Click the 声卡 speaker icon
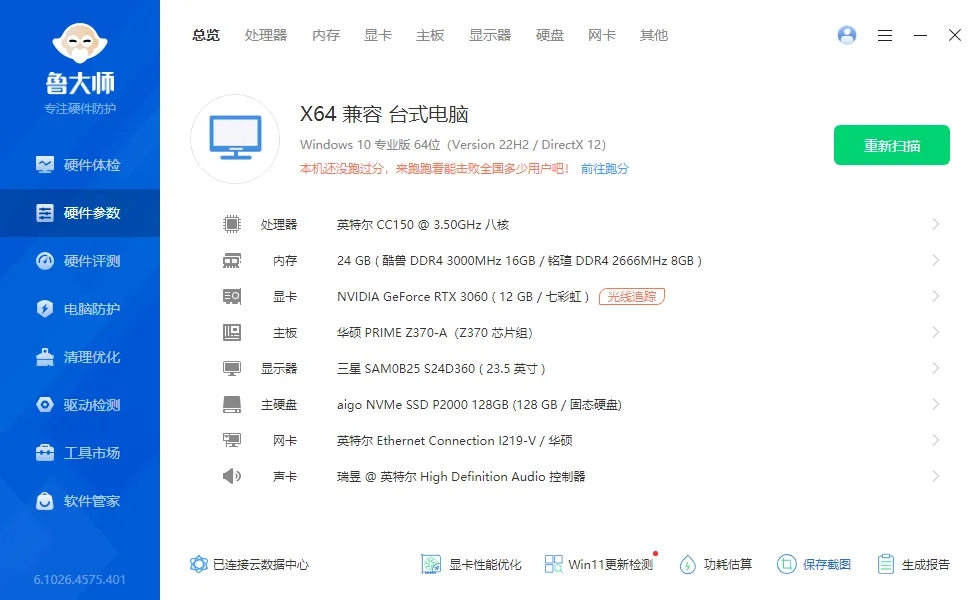 coord(232,476)
